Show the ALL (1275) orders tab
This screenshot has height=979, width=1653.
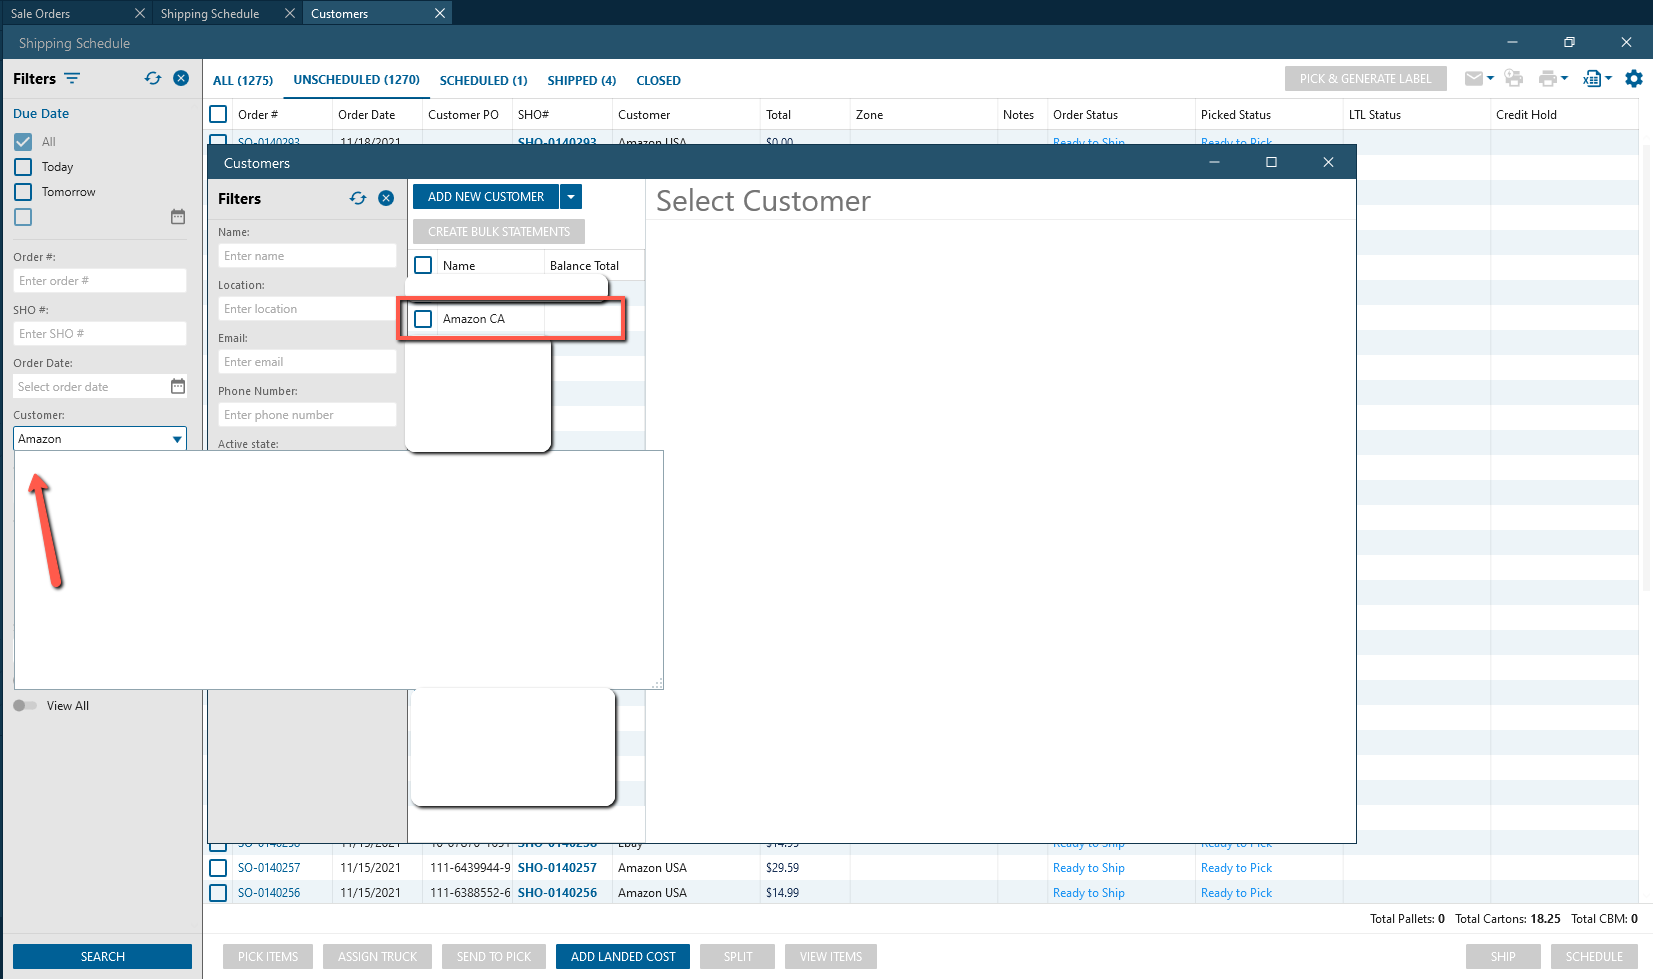coord(243,80)
